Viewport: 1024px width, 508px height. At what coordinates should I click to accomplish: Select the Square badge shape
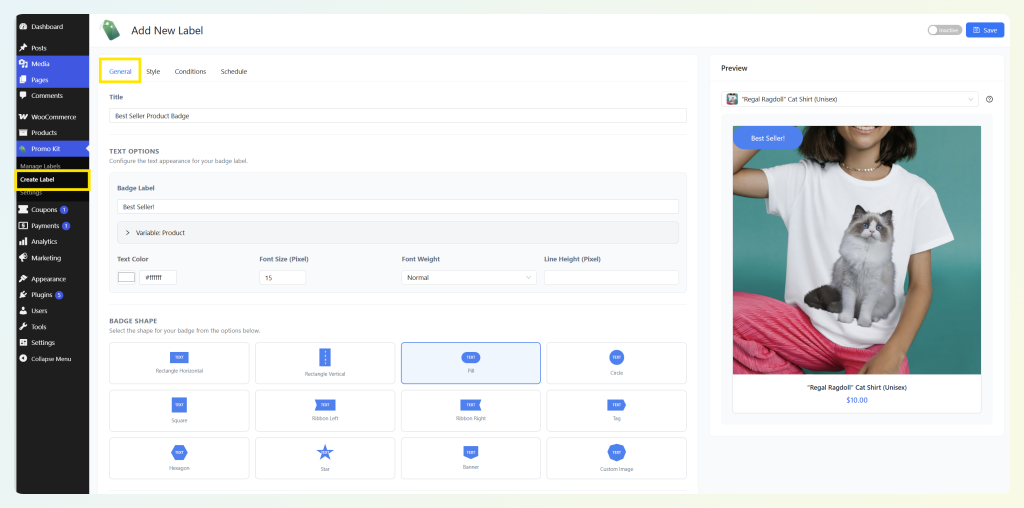(179, 411)
